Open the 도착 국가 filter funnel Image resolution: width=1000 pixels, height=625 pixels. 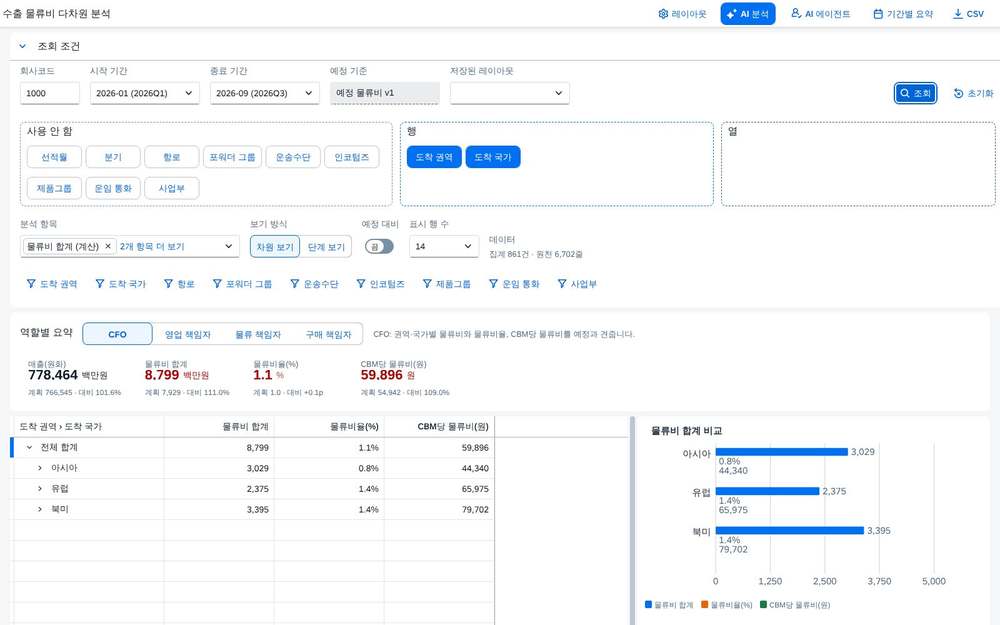pos(99,284)
